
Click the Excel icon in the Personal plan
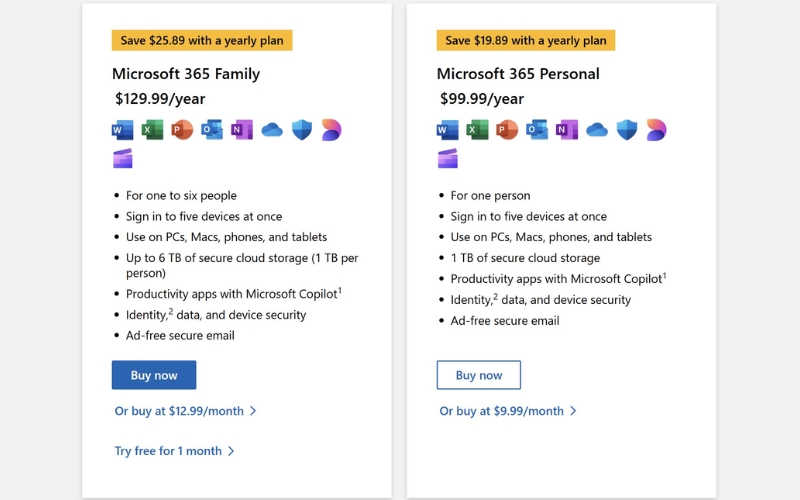477,130
